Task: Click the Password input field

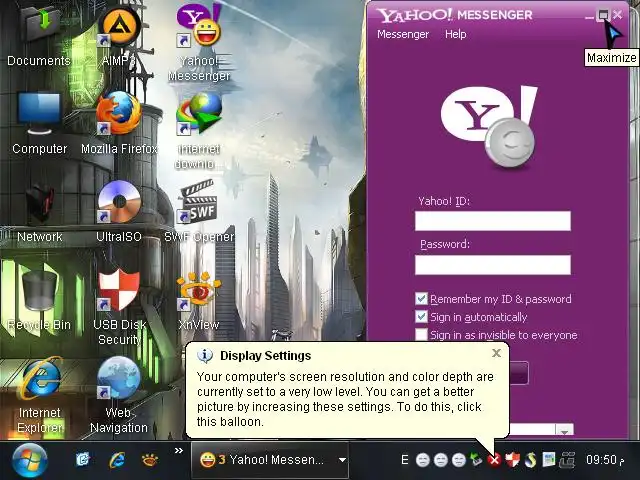Action: coord(493,265)
